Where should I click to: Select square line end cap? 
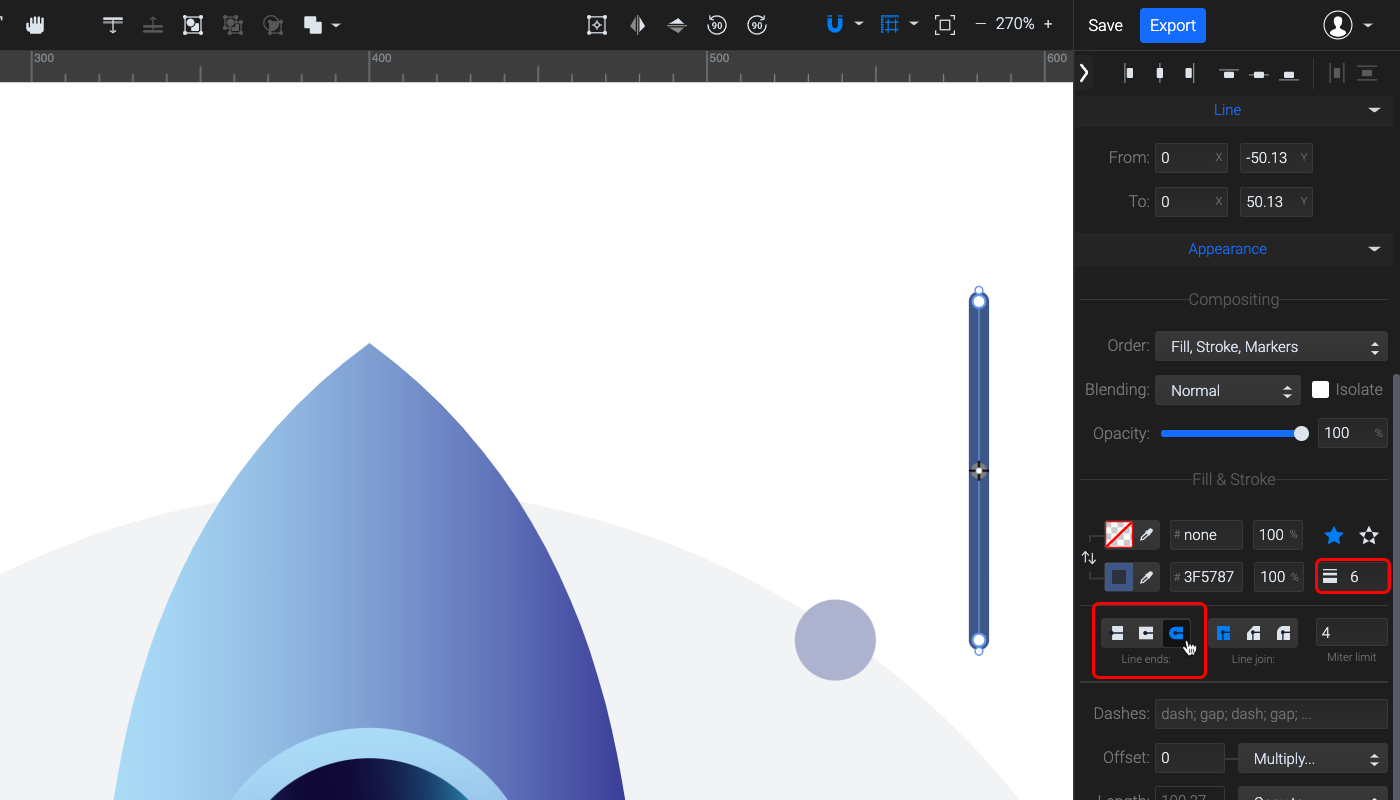1147,633
